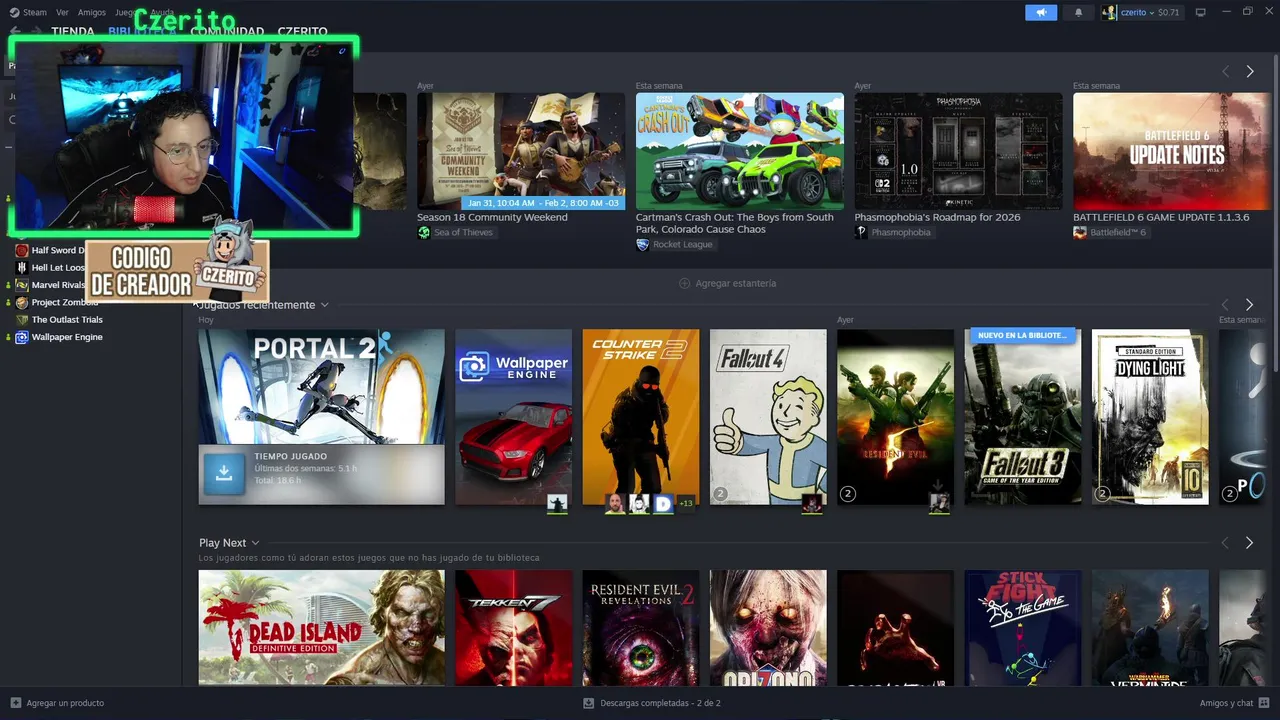Click the Wallpaper Engine sidebar icon

click(21, 337)
